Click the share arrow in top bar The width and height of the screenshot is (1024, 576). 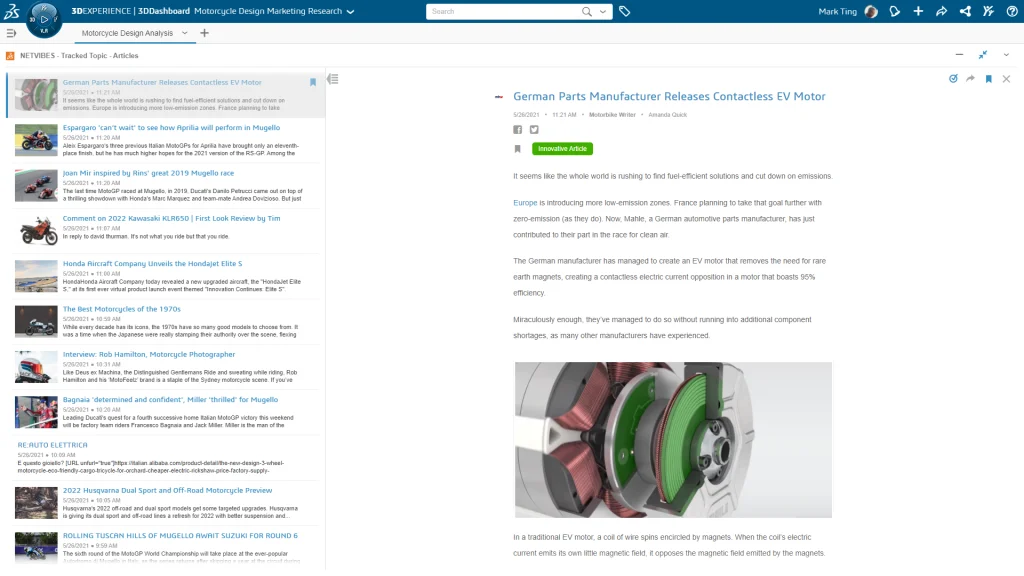[942, 11]
